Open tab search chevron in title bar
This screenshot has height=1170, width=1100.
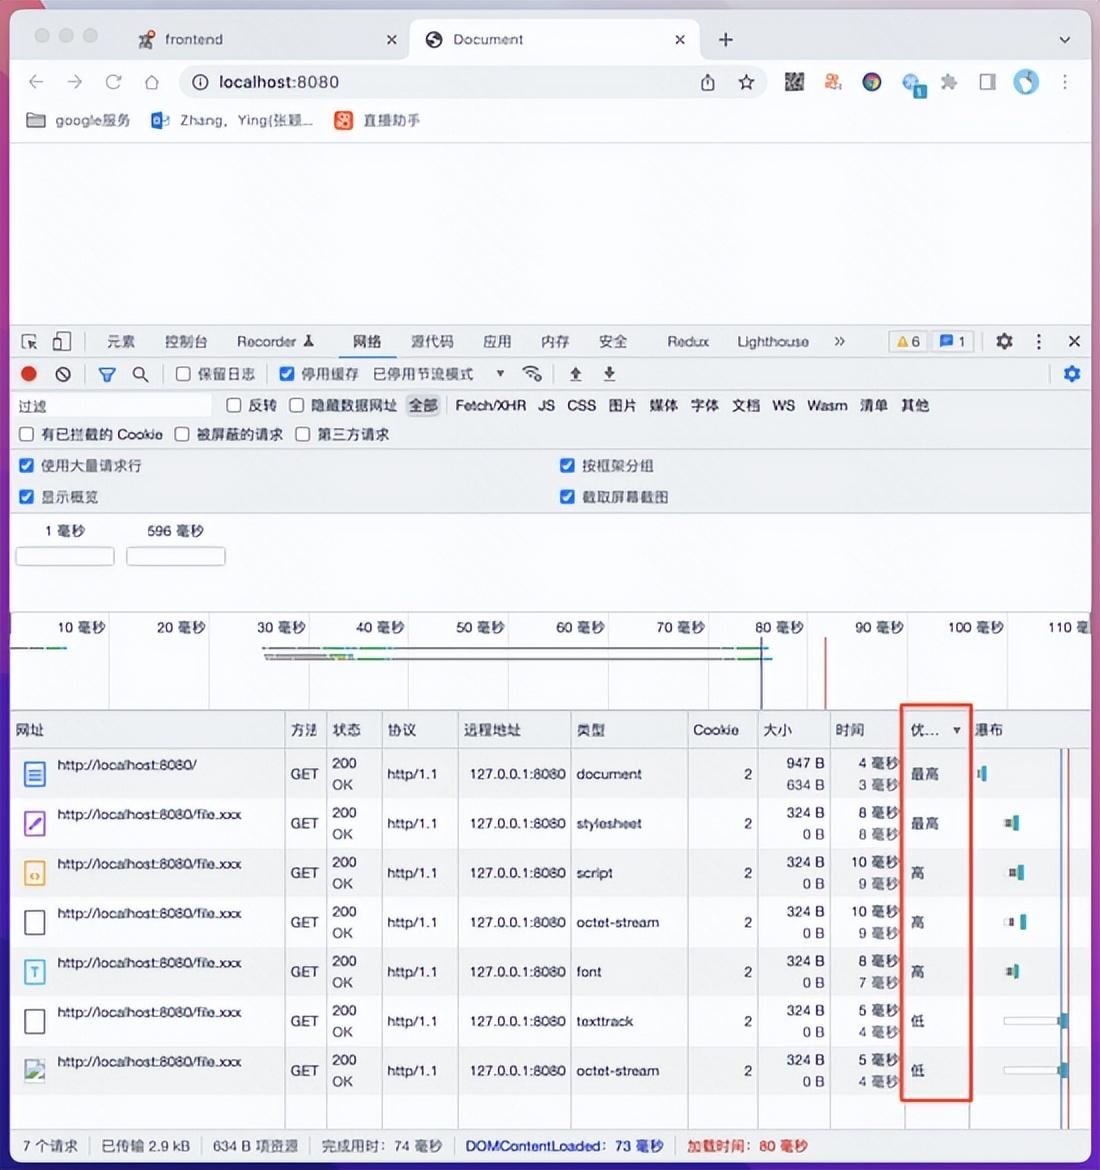pos(1064,40)
